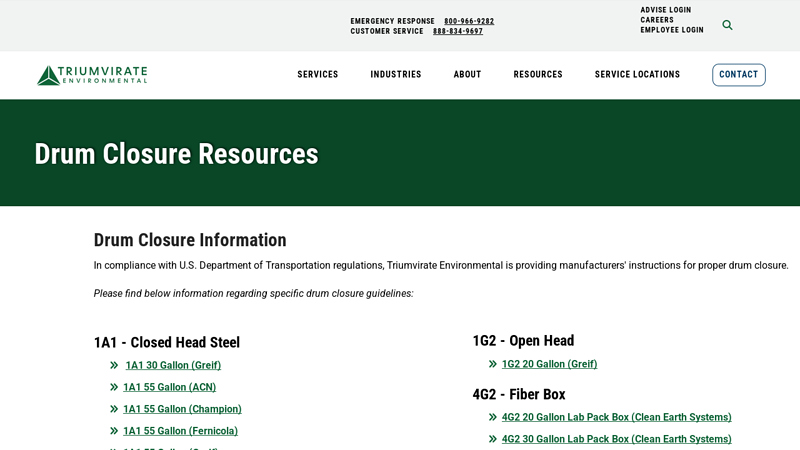The height and width of the screenshot is (450, 800).
Task: Click the italic 'Please find below information' sentence
Action: point(254,294)
